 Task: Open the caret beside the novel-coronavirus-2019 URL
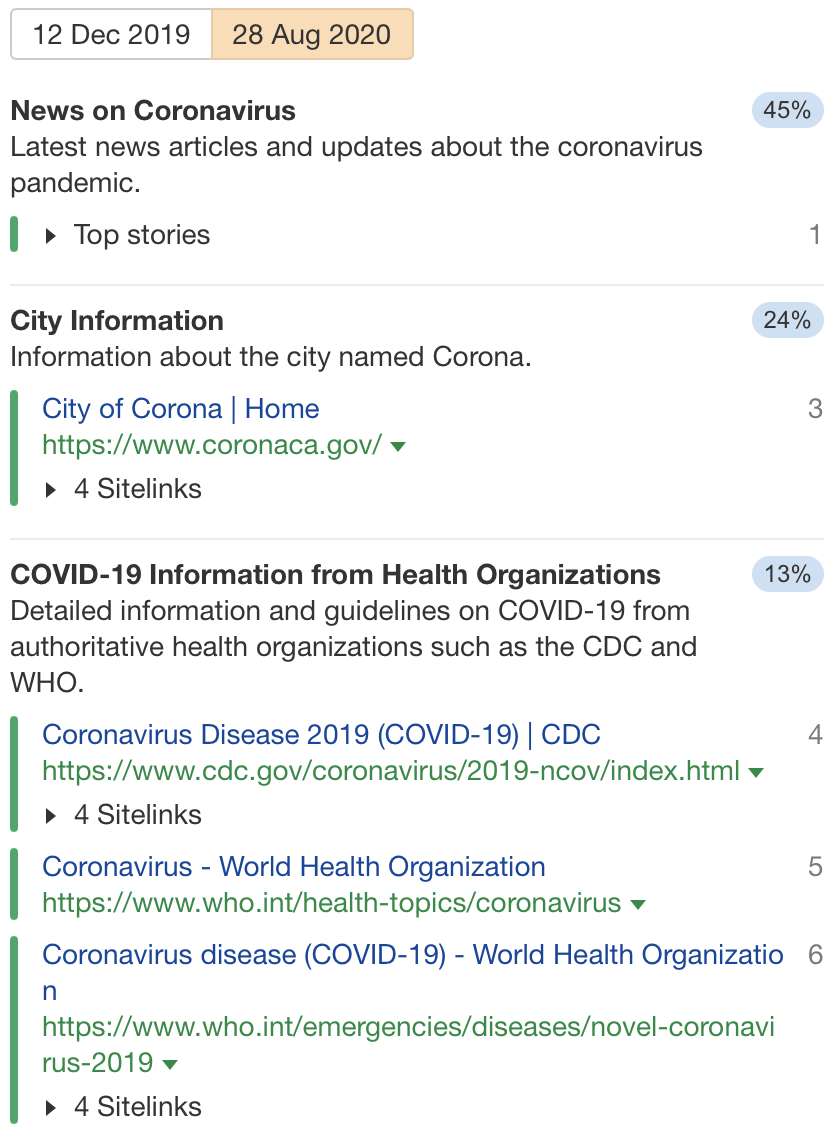170,1064
